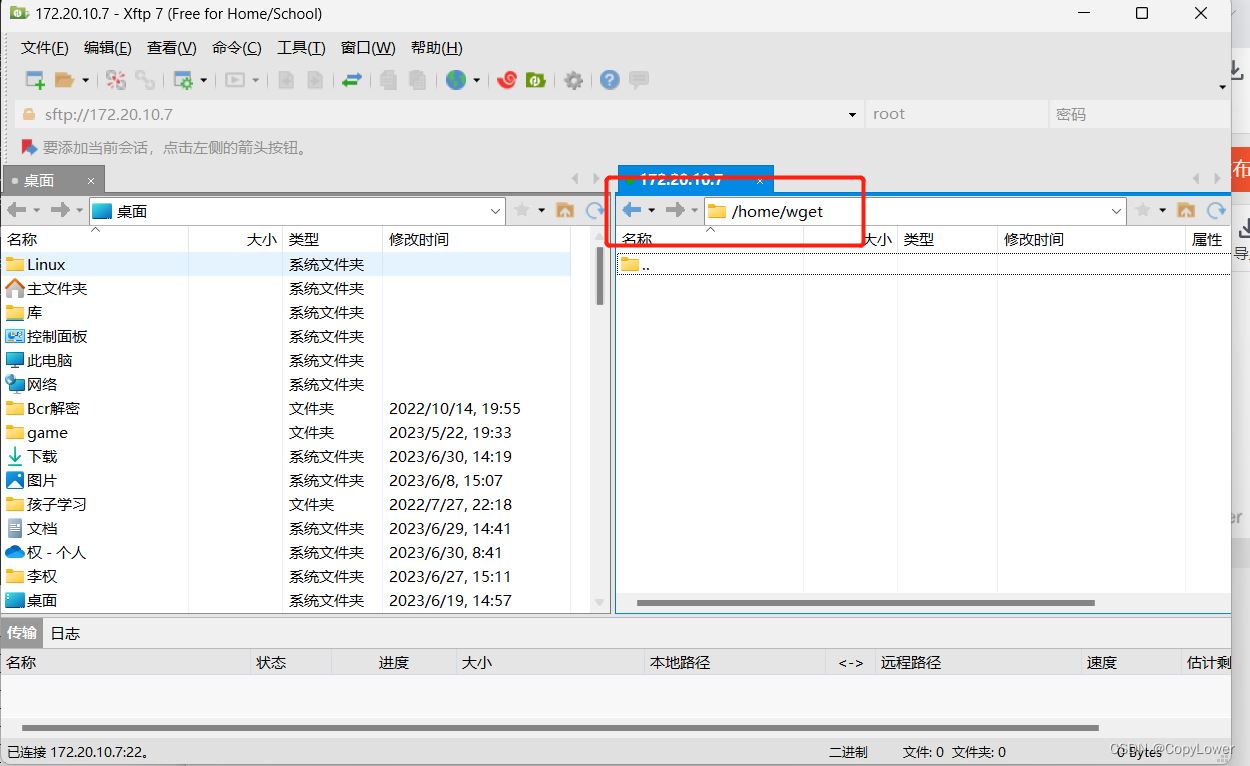Click the 密码 password input field

tap(1135, 115)
